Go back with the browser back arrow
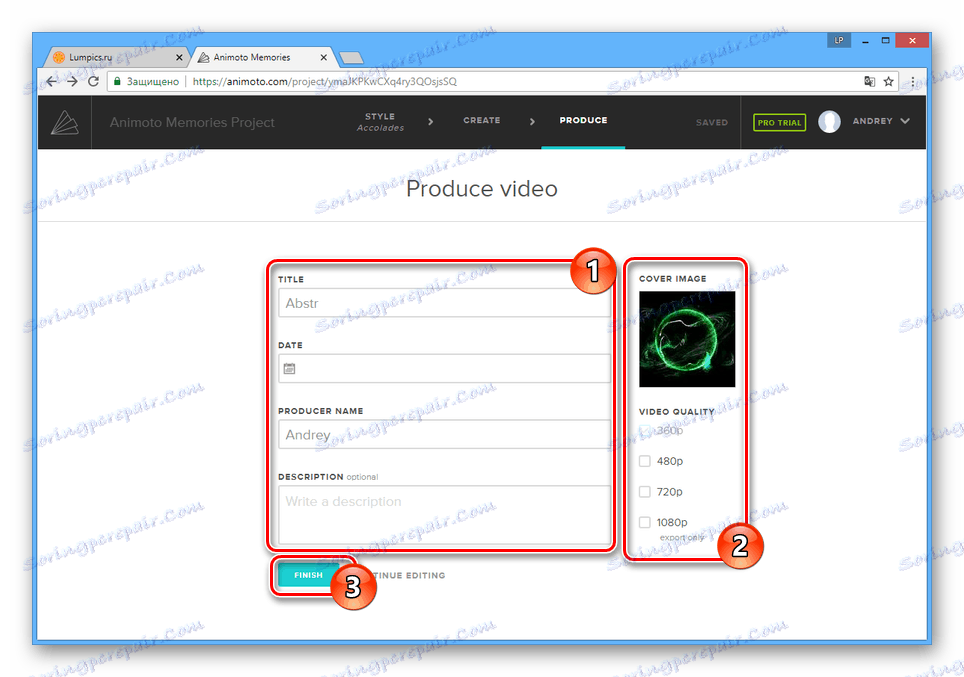This screenshot has height=677, width=964. [x=52, y=81]
